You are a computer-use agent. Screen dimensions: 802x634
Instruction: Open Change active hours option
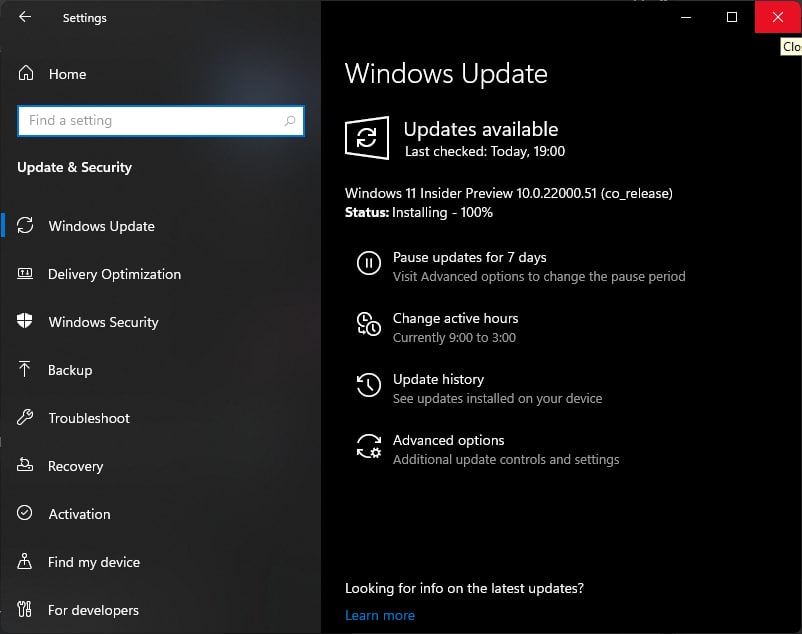pyautogui.click(x=455, y=319)
